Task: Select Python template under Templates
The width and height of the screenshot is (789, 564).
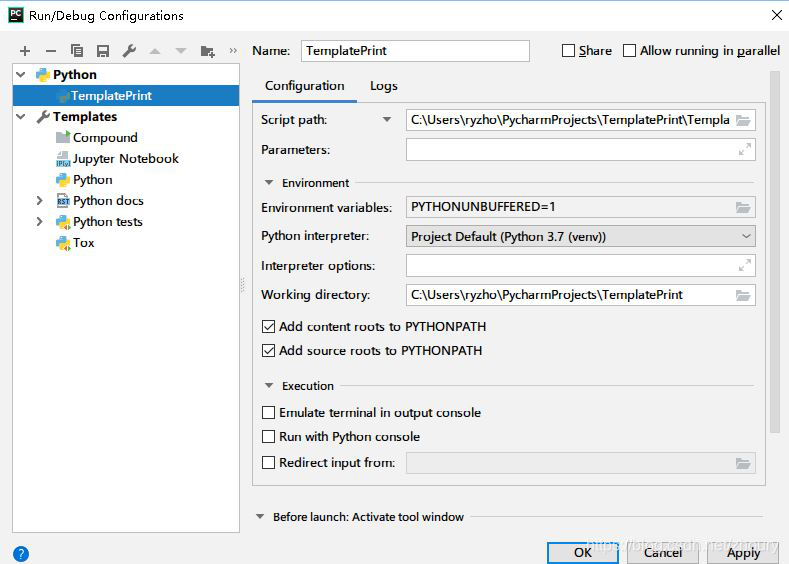Action: coord(93,180)
